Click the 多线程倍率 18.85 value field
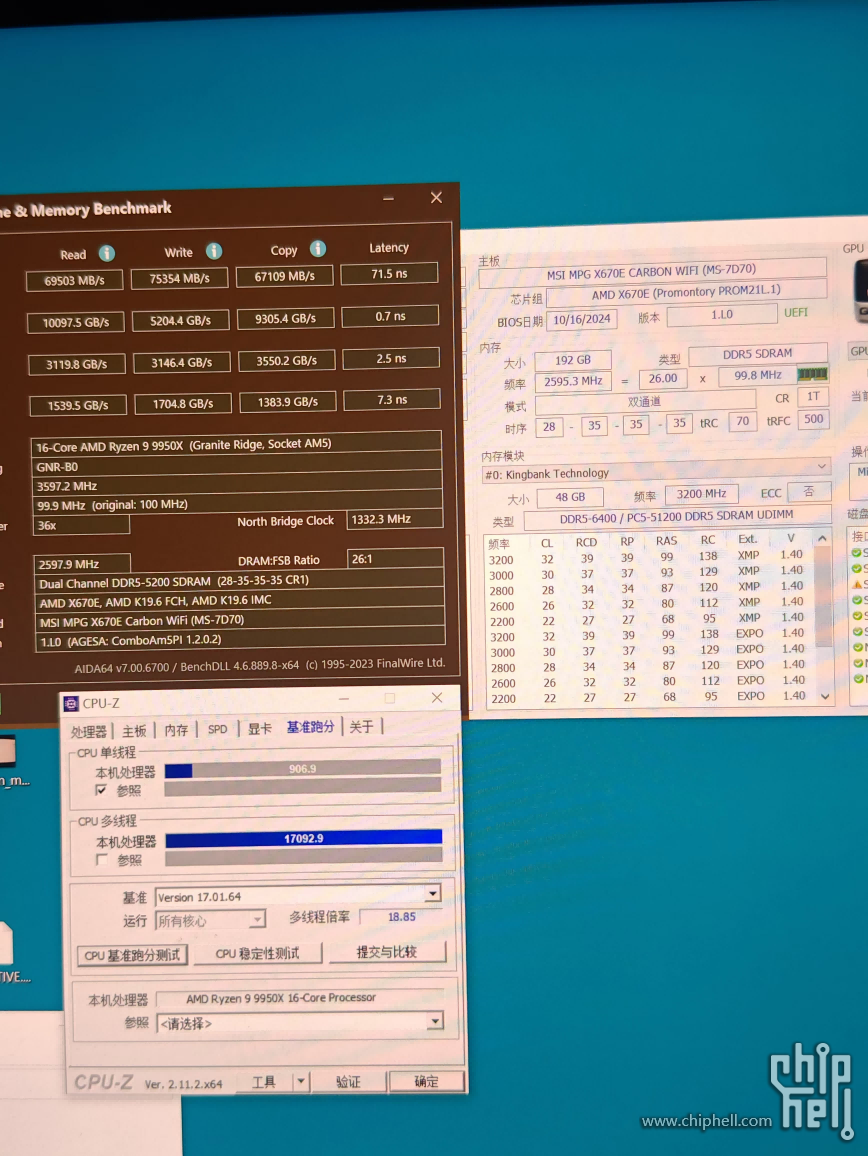Image resolution: width=868 pixels, height=1156 pixels. tap(402, 916)
